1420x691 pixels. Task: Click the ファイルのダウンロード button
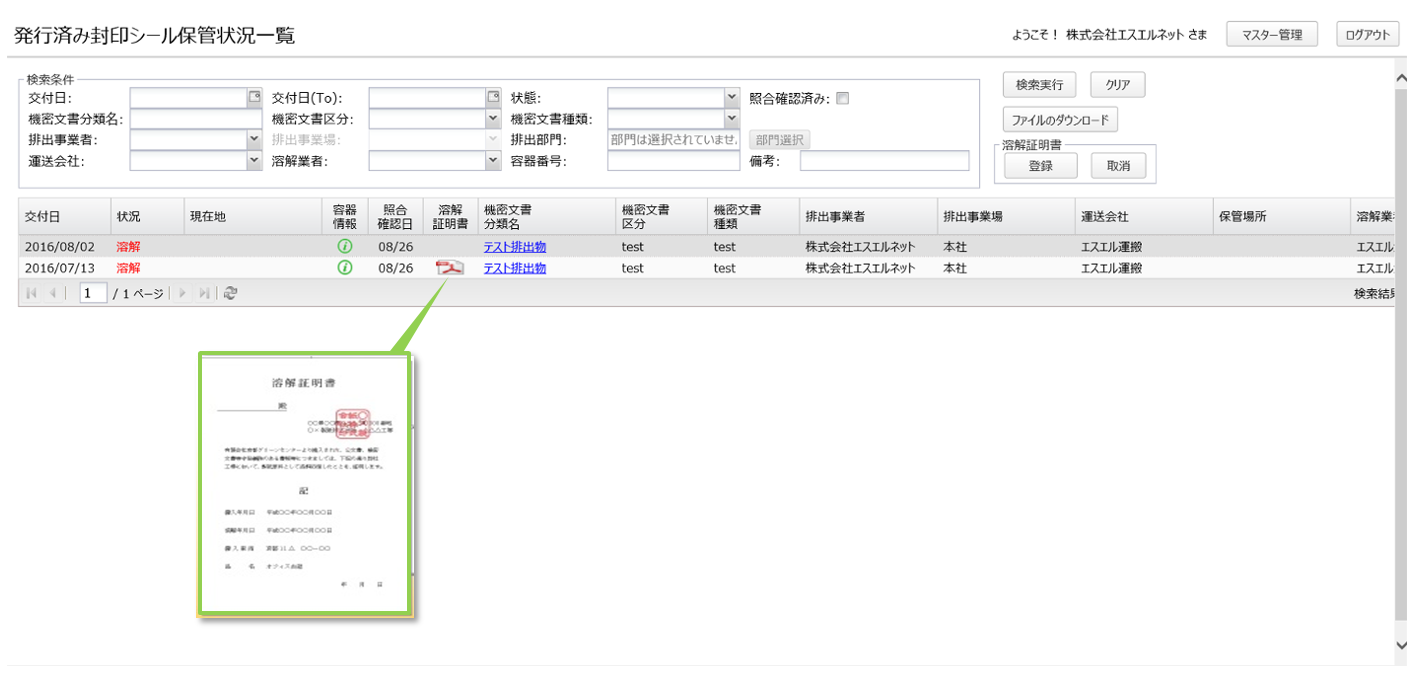[1060, 120]
